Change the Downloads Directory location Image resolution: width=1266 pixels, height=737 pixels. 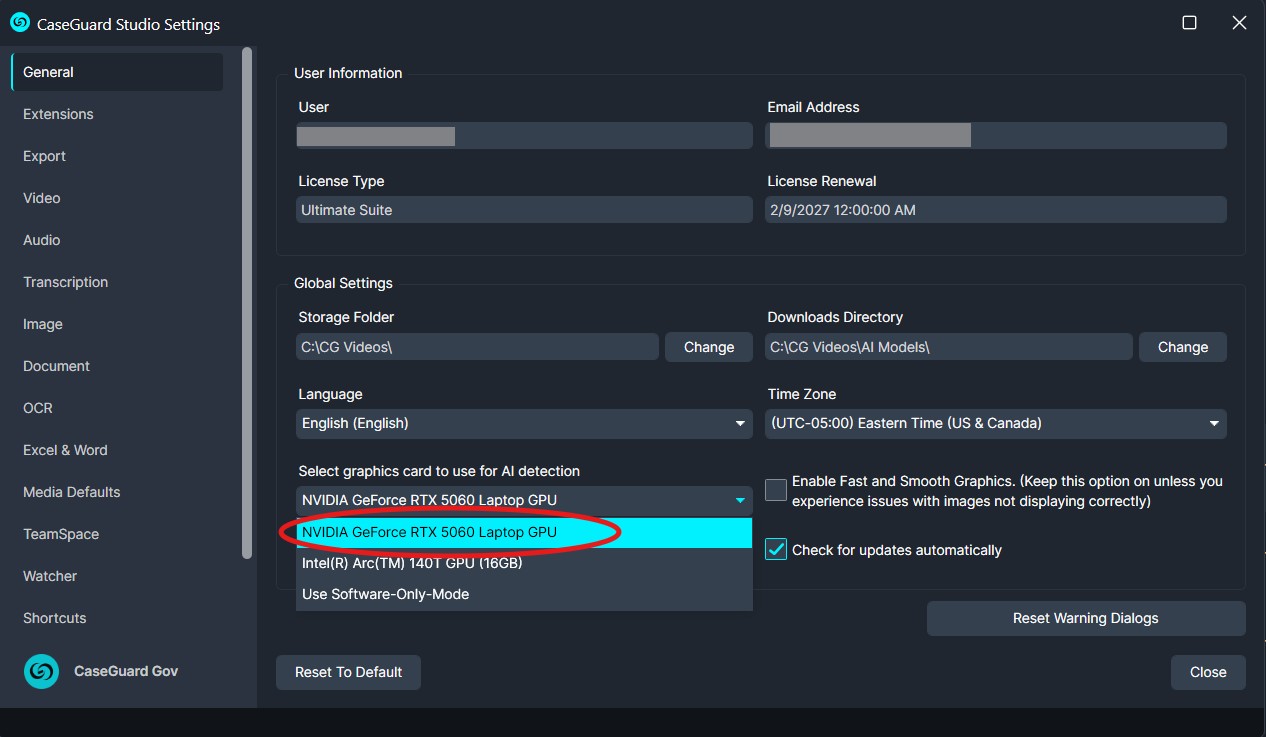[1183, 347]
